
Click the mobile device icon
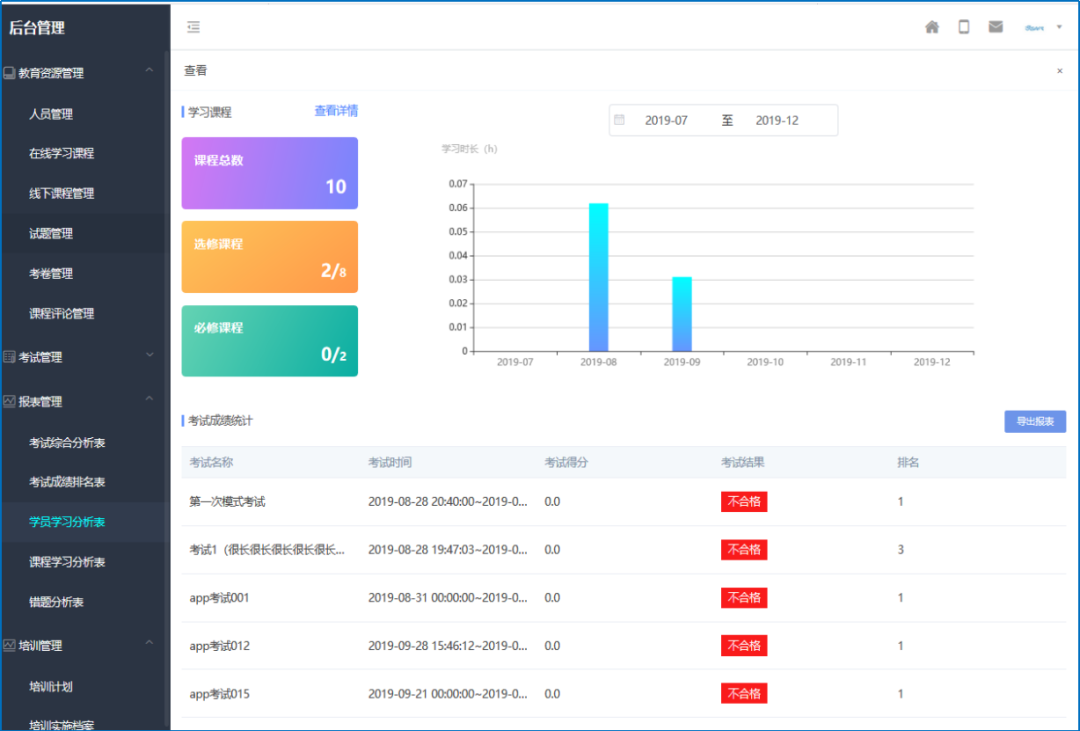pyautogui.click(x=964, y=27)
